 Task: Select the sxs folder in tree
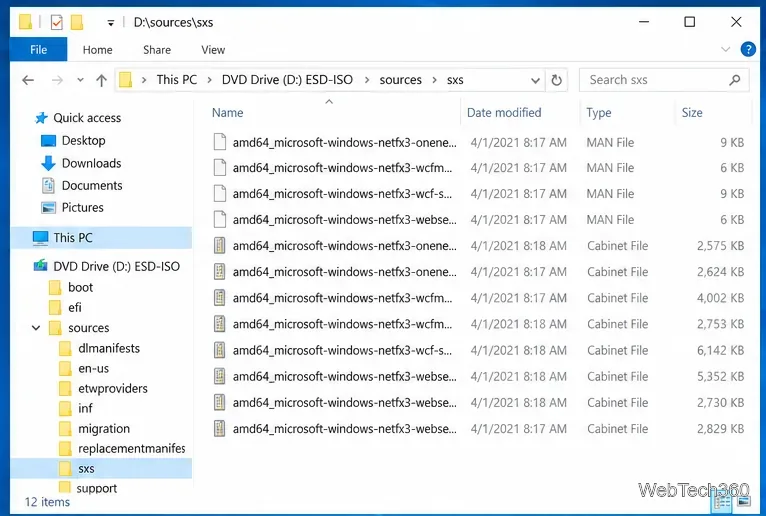click(101, 469)
